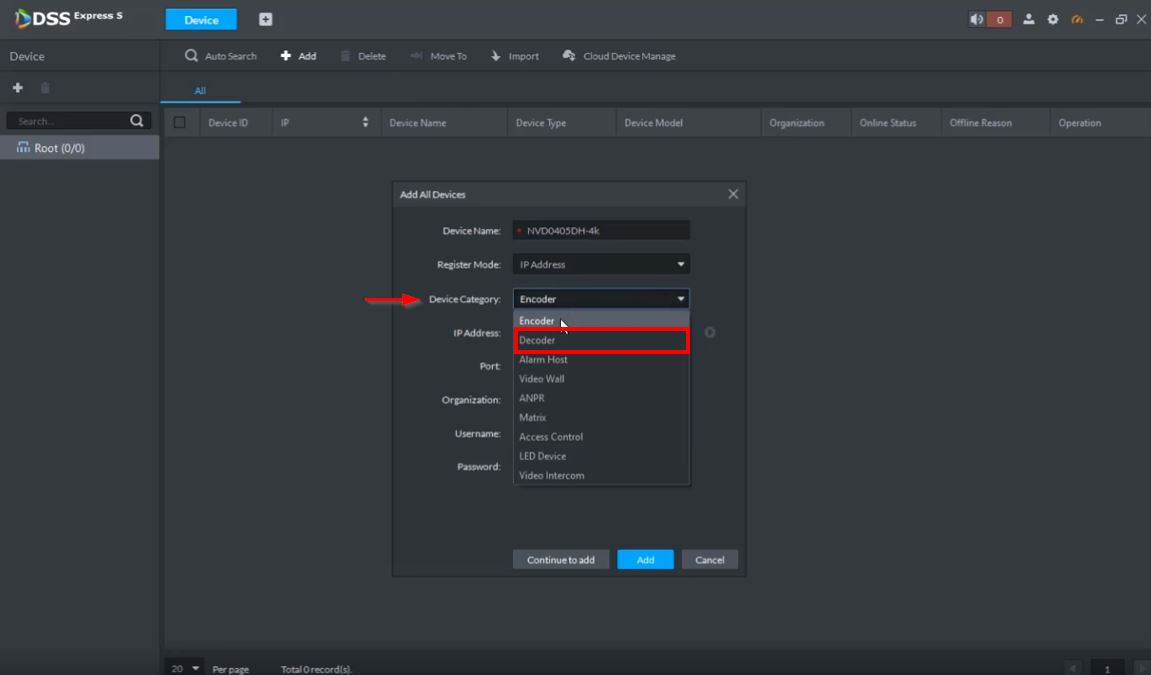Click the alarm speaker icon in title bar
Image resolution: width=1151 pixels, height=675 pixels.
point(977,20)
